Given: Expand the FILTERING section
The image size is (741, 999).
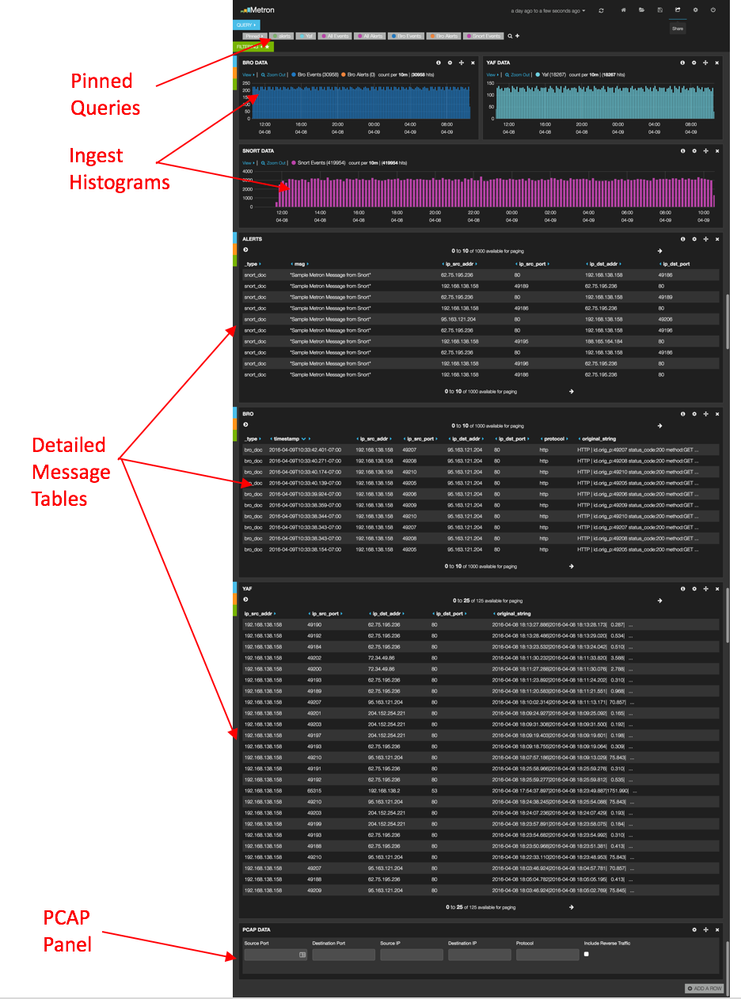Looking at the screenshot, I should 253,47.
